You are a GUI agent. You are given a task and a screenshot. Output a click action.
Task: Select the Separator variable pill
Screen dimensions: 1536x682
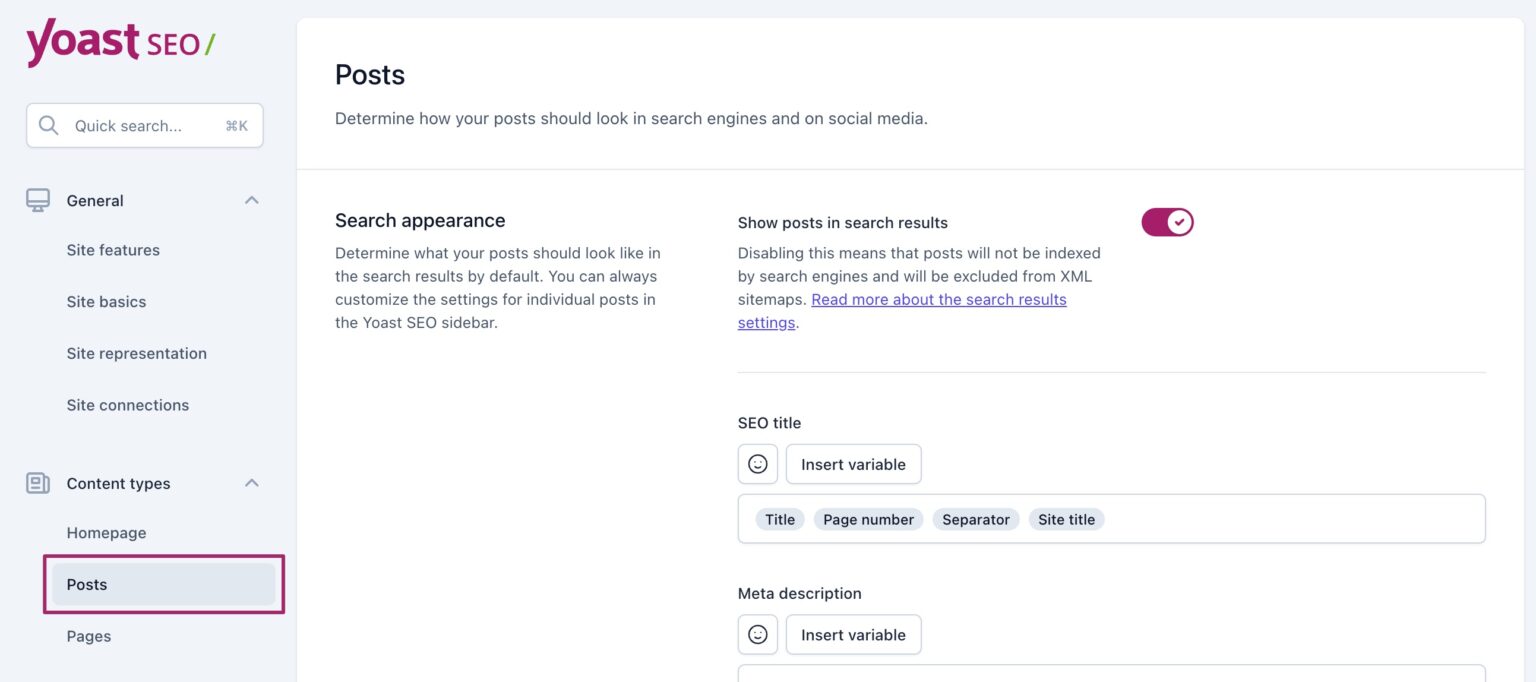point(975,519)
